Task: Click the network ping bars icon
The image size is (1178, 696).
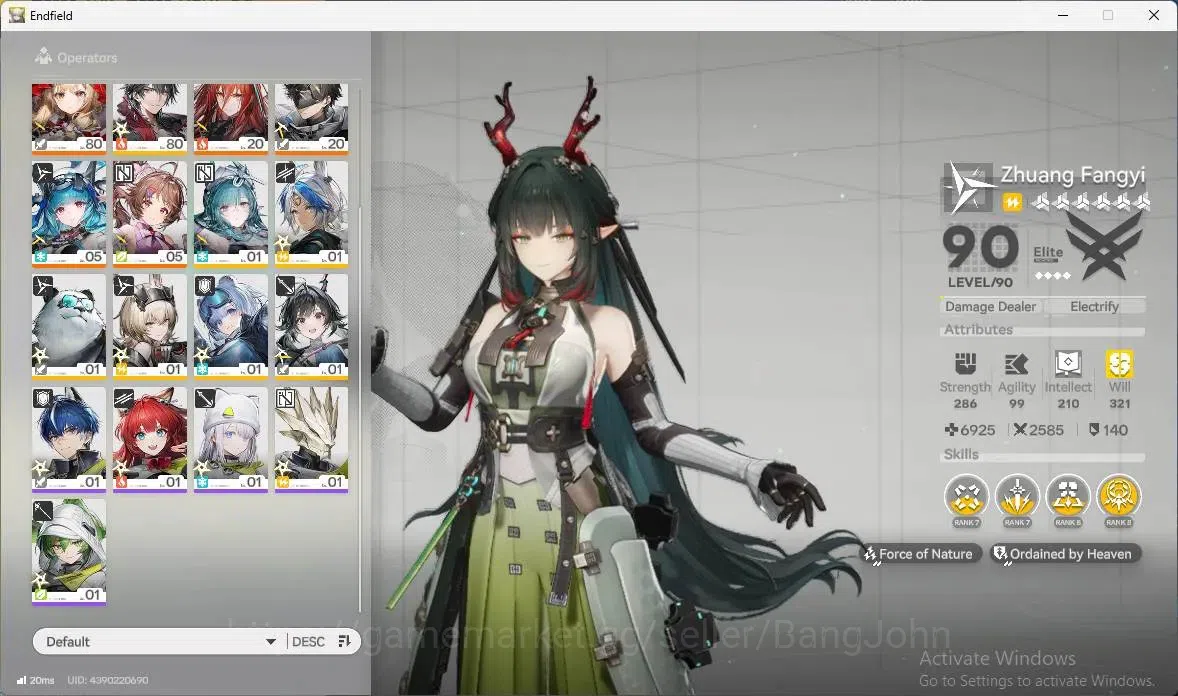Action: 21,680
